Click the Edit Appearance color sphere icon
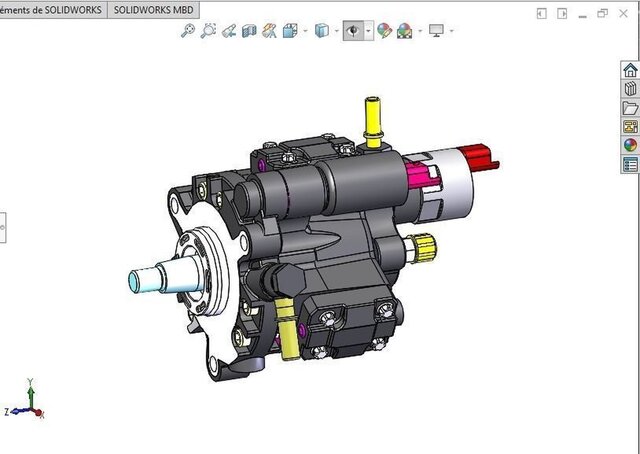The height and width of the screenshot is (454, 640). 384,31
